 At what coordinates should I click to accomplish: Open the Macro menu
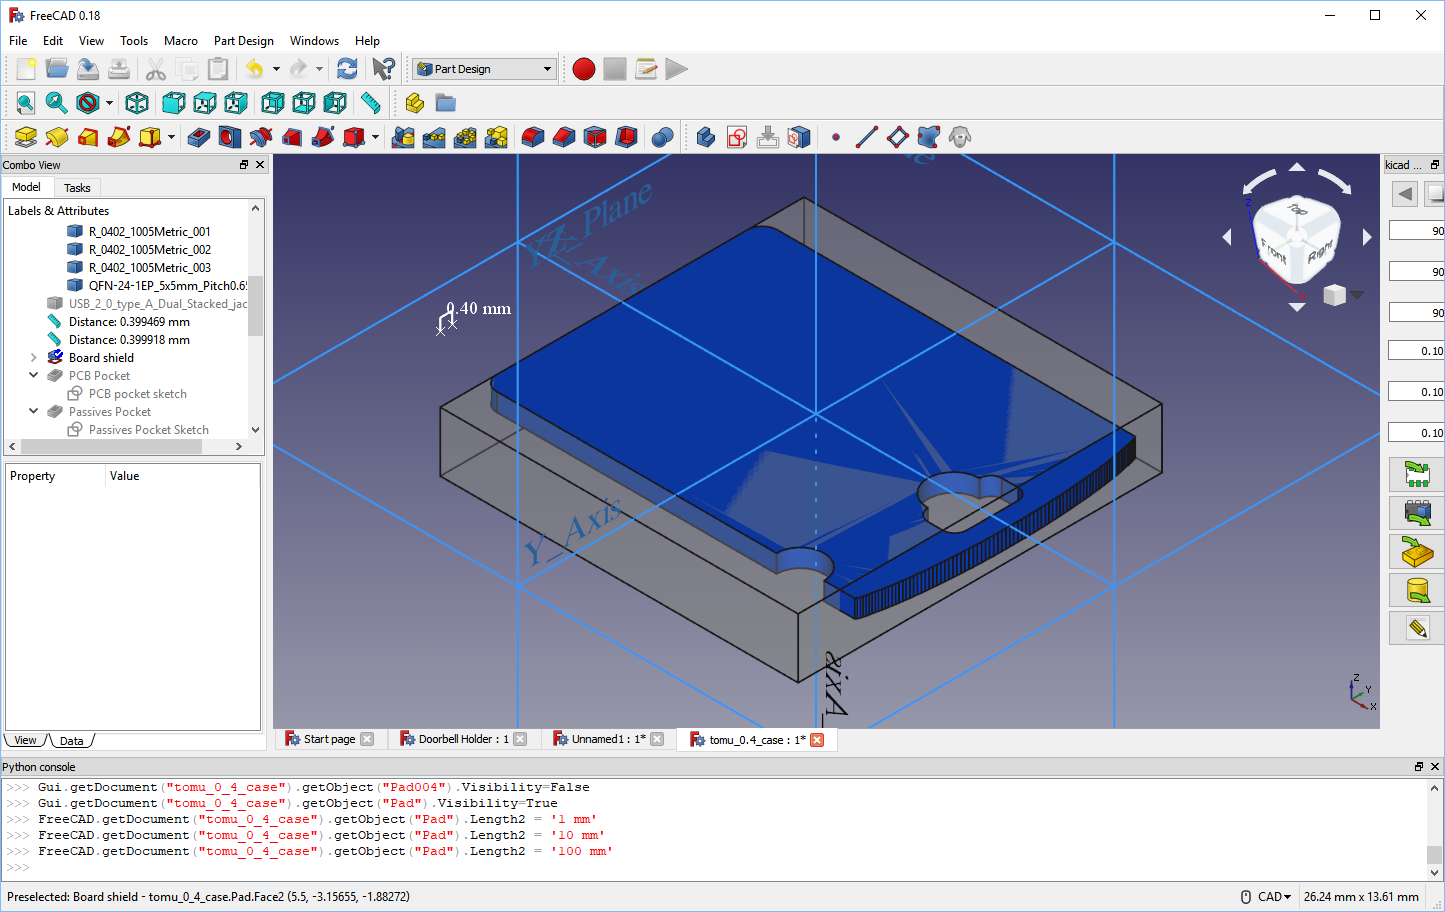tap(180, 41)
